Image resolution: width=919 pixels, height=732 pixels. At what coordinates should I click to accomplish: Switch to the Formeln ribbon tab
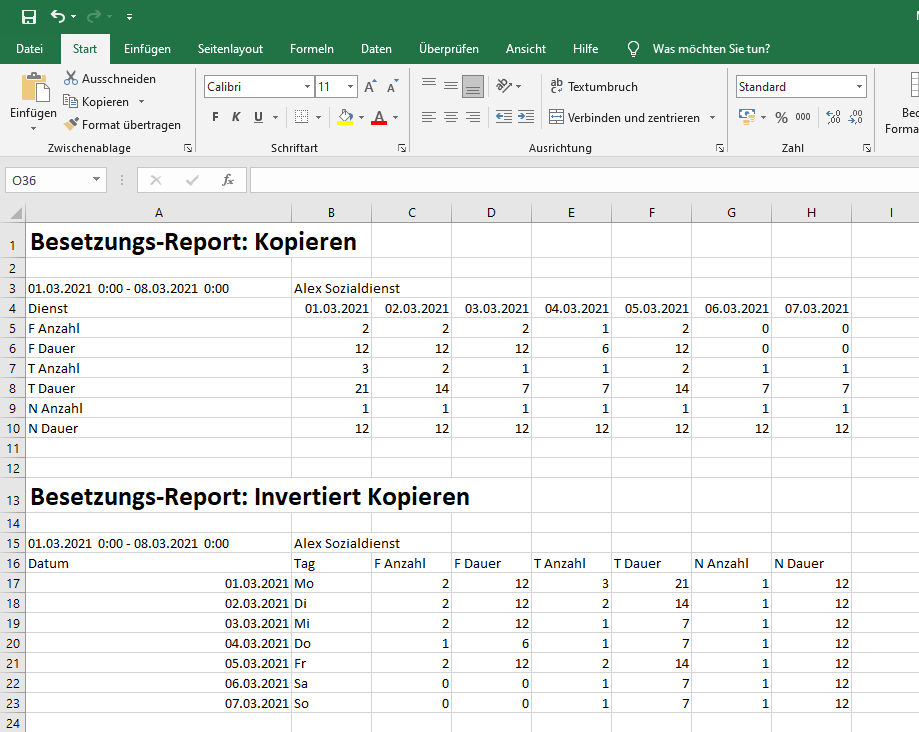(x=312, y=49)
